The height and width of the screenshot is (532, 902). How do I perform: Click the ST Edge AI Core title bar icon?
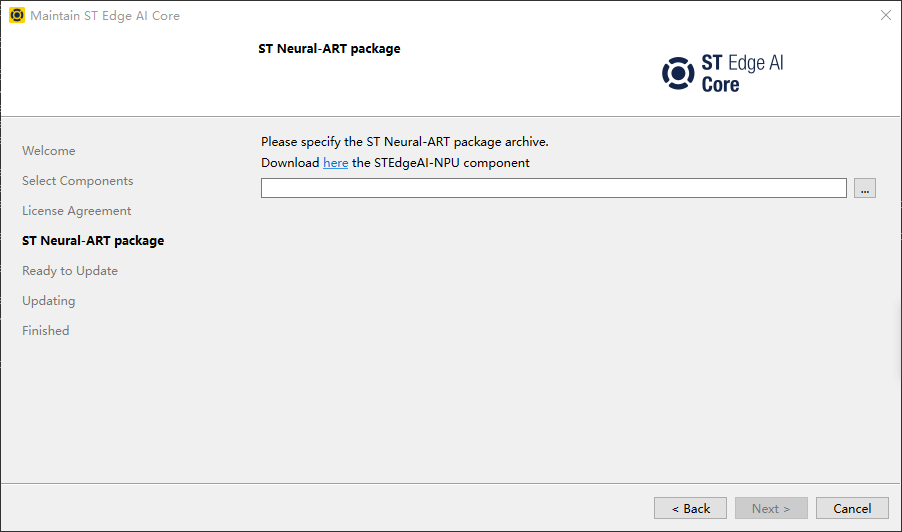(x=16, y=16)
